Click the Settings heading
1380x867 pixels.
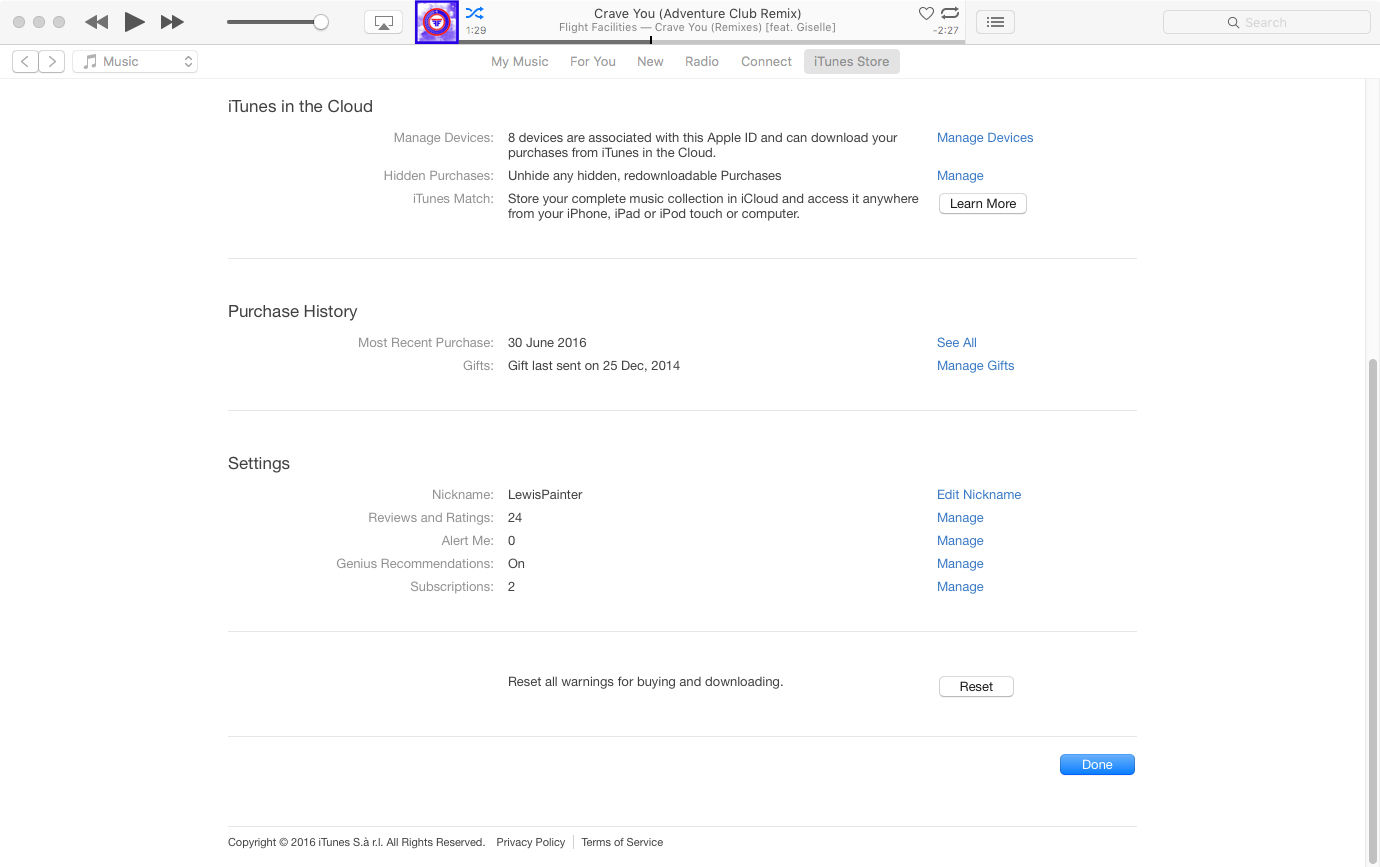(x=259, y=464)
